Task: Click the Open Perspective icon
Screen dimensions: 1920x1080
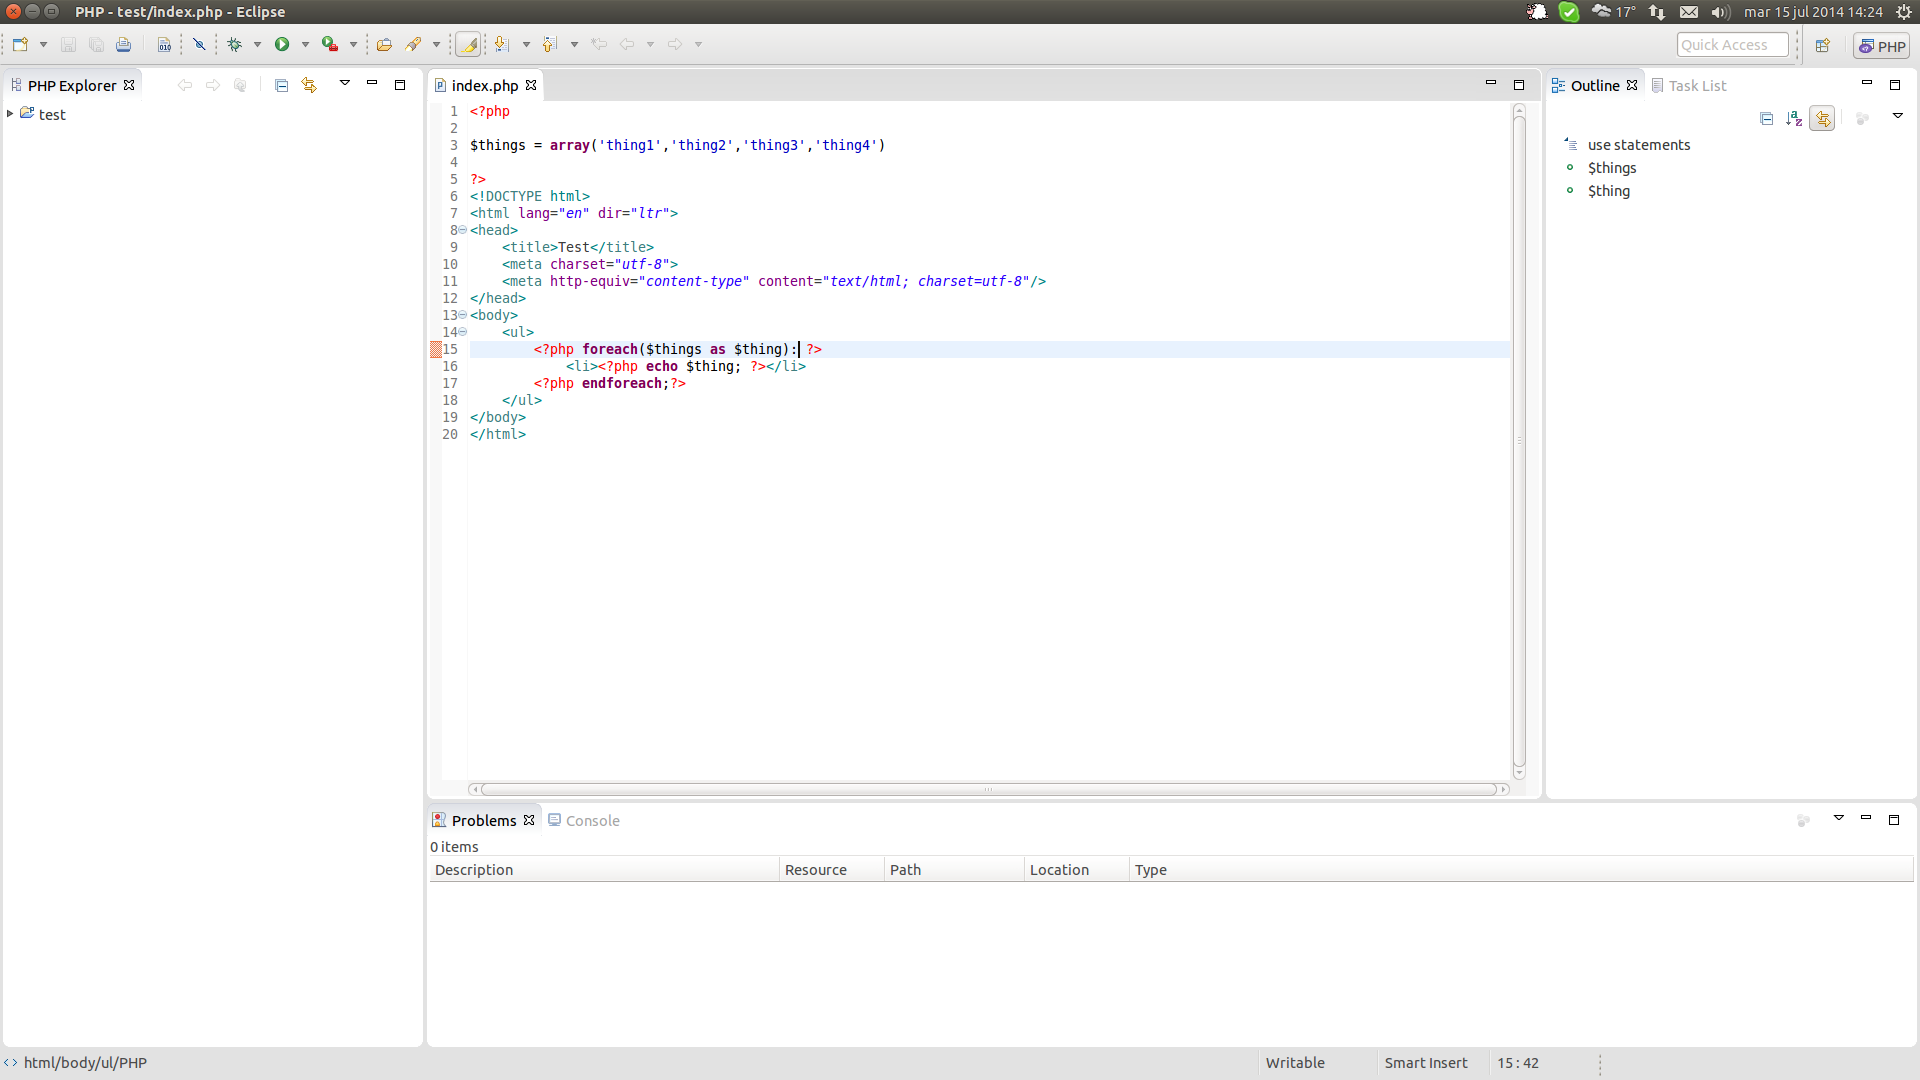Action: click(x=1823, y=46)
